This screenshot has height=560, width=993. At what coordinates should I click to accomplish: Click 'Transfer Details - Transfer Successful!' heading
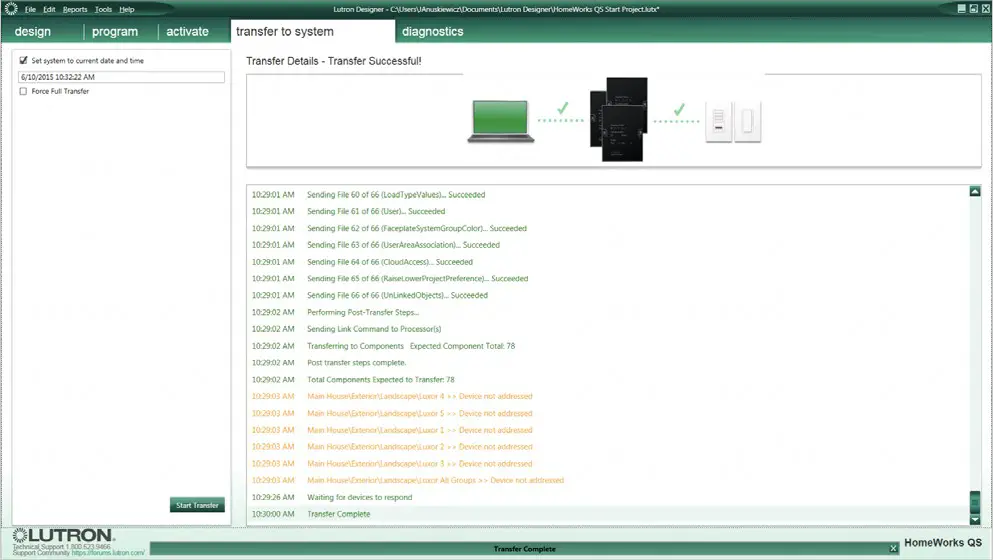(x=334, y=61)
